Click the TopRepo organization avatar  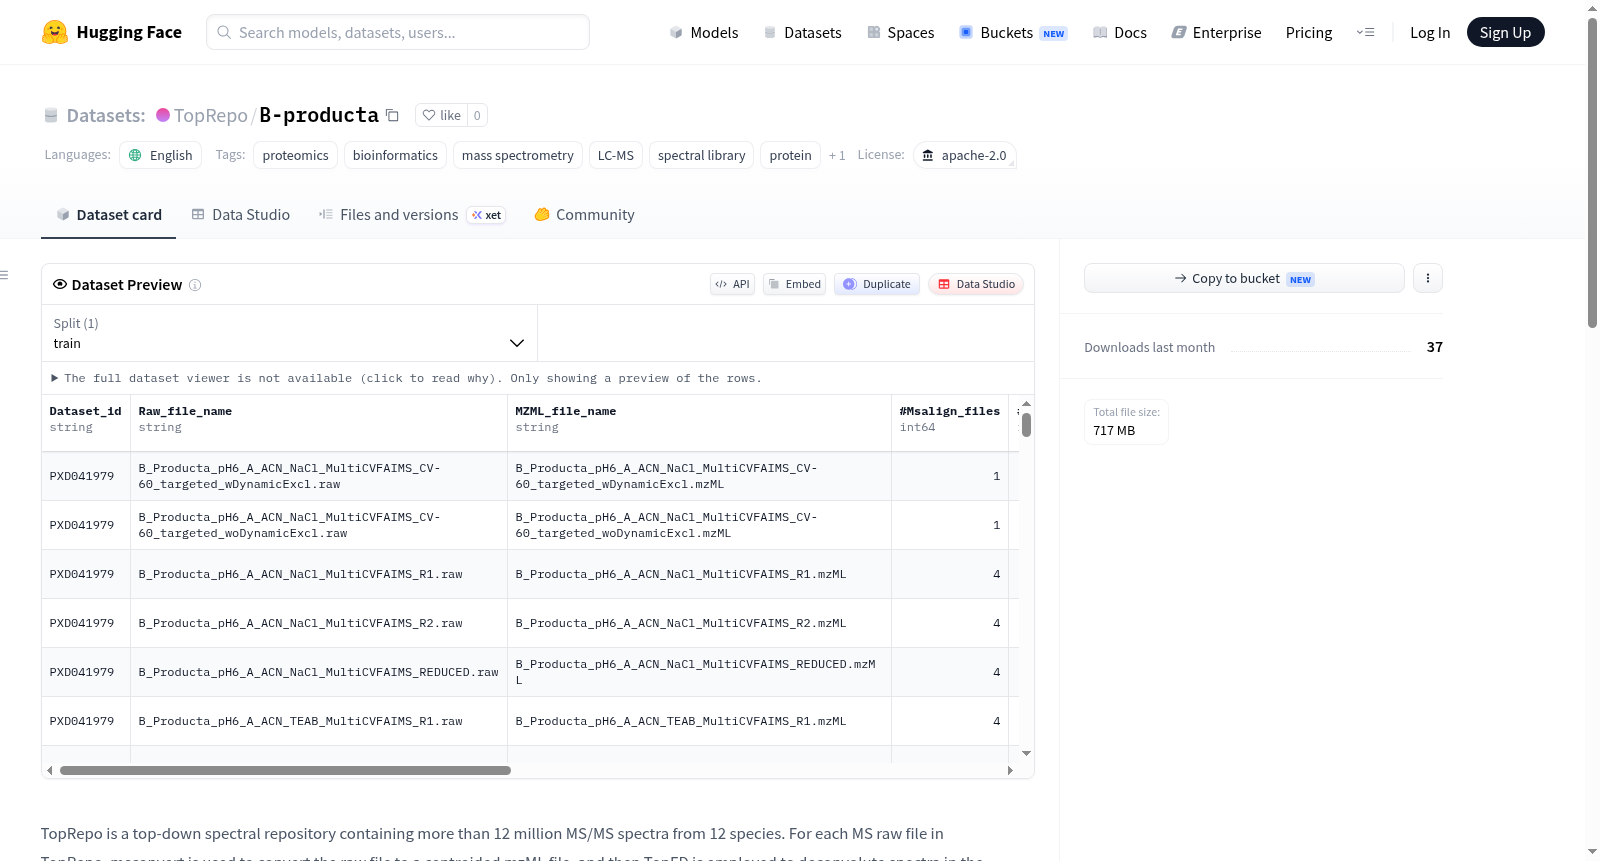pyautogui.click(x=163, y=115)
